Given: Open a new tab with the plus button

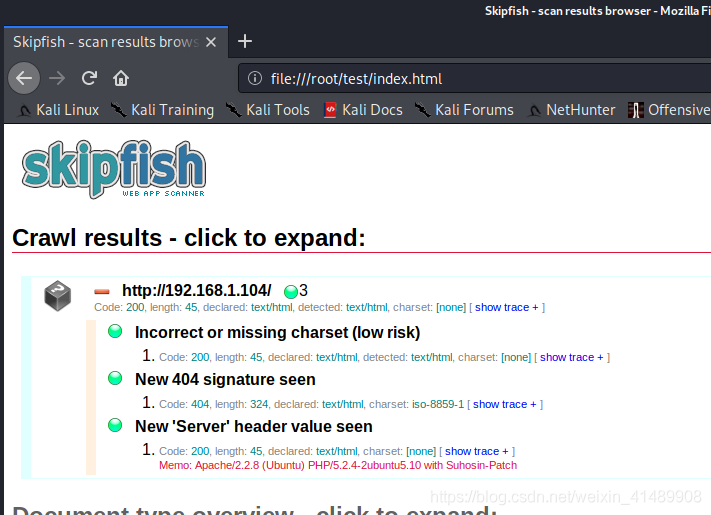Looking at the screenshot, I should (245, 41).
